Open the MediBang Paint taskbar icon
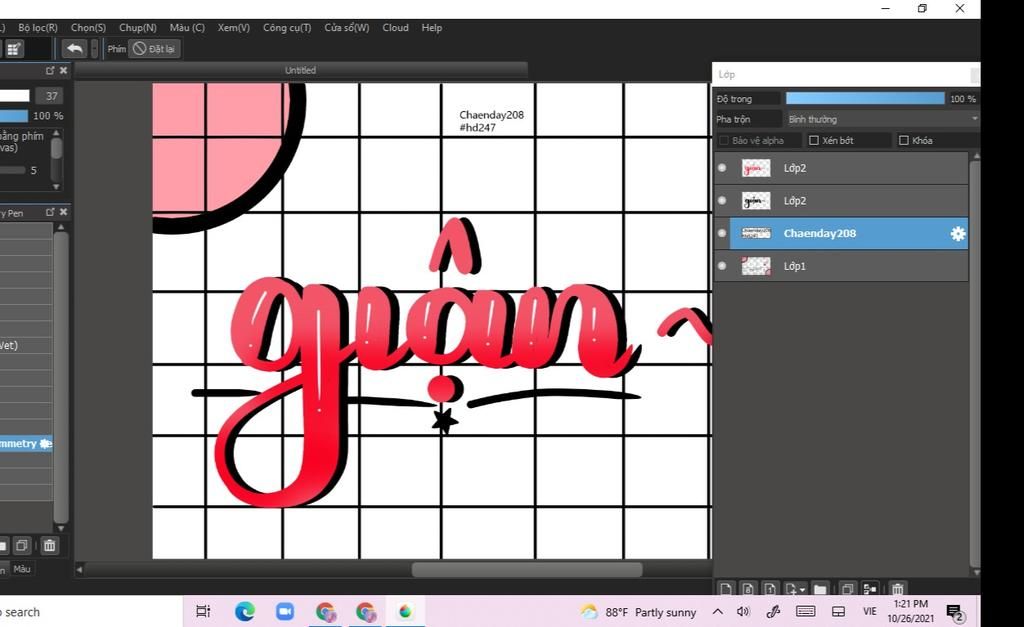 pos(406,611)
